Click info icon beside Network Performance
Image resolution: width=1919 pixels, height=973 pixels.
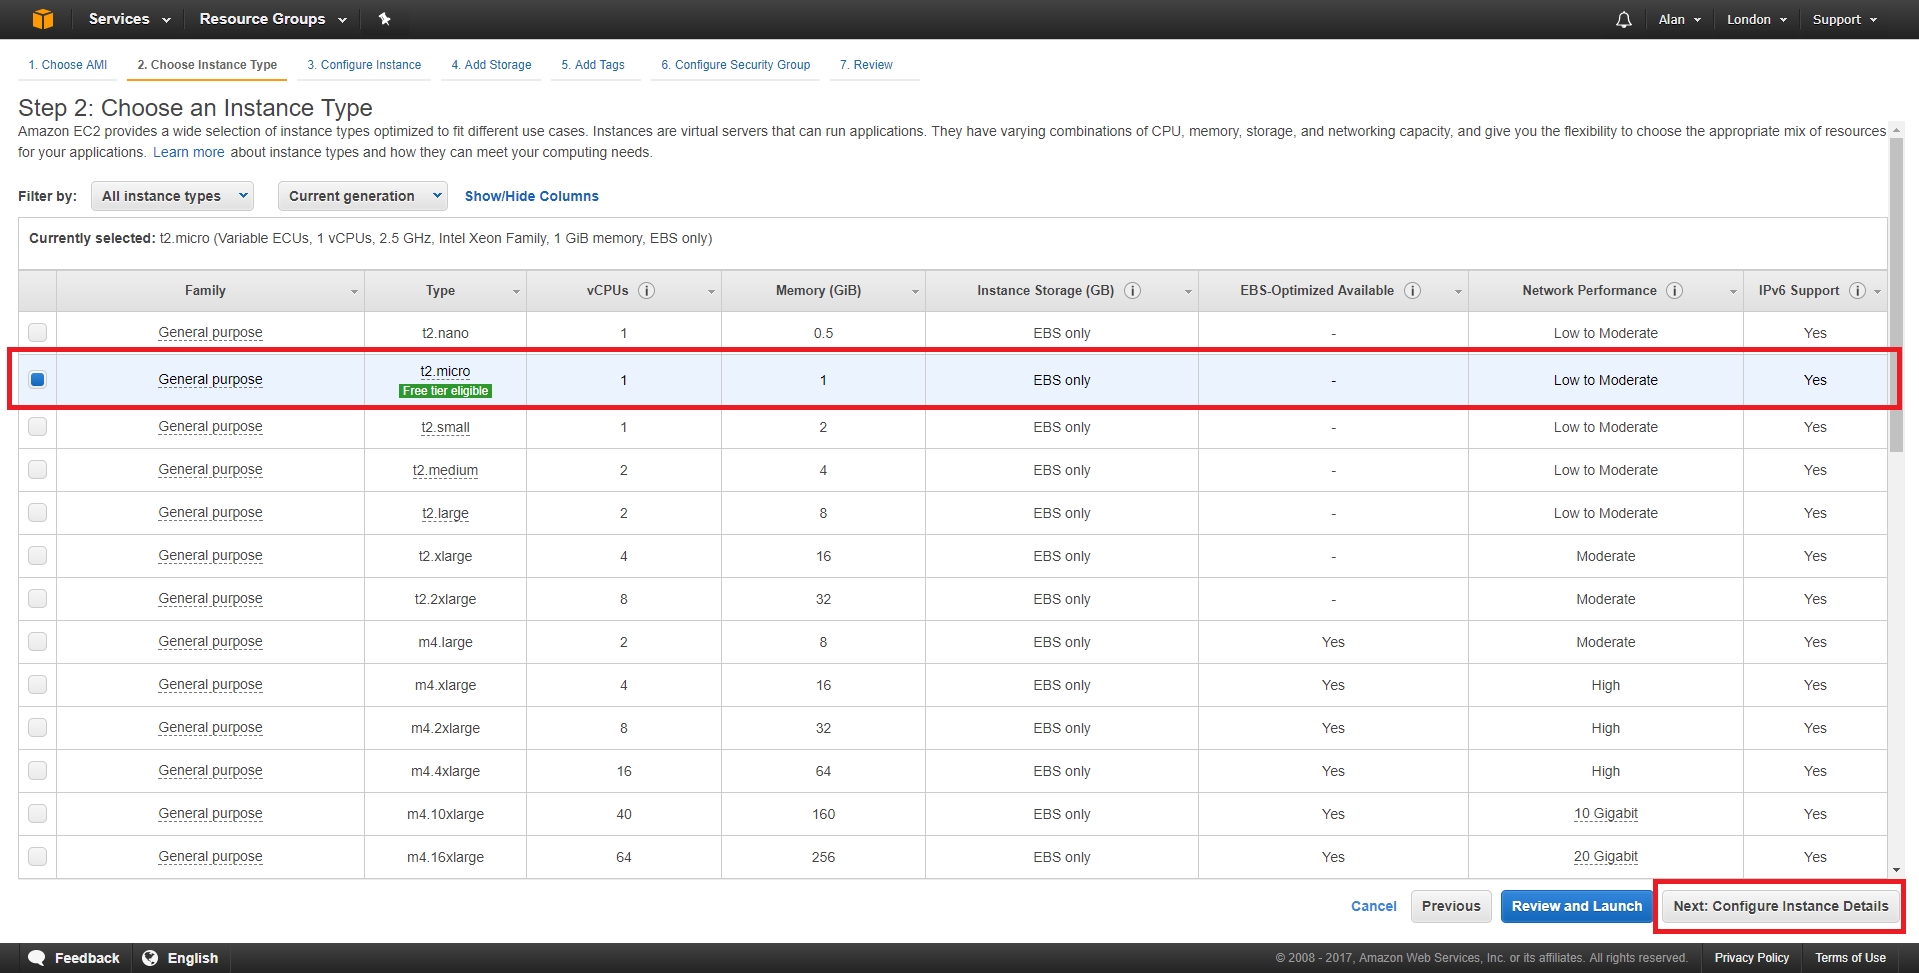pyautogui.click(x=1675, y=291)
